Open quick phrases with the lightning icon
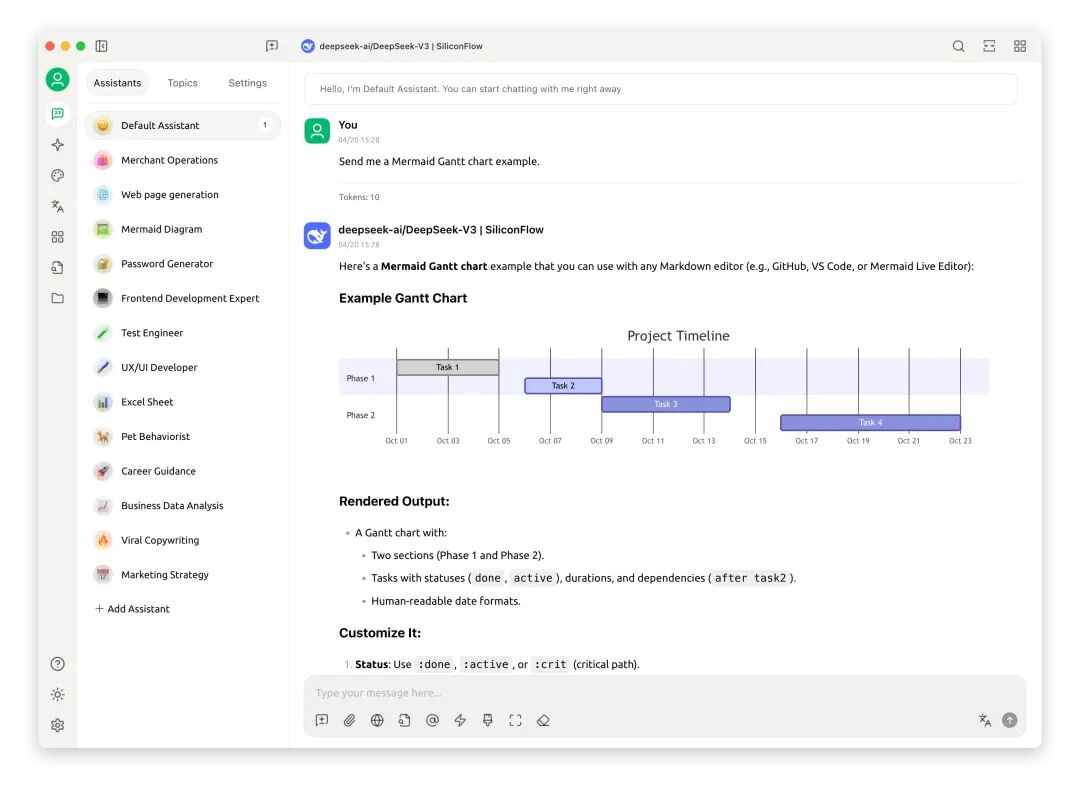This screenshot has height=794, width=1080. tap(460, 720)
